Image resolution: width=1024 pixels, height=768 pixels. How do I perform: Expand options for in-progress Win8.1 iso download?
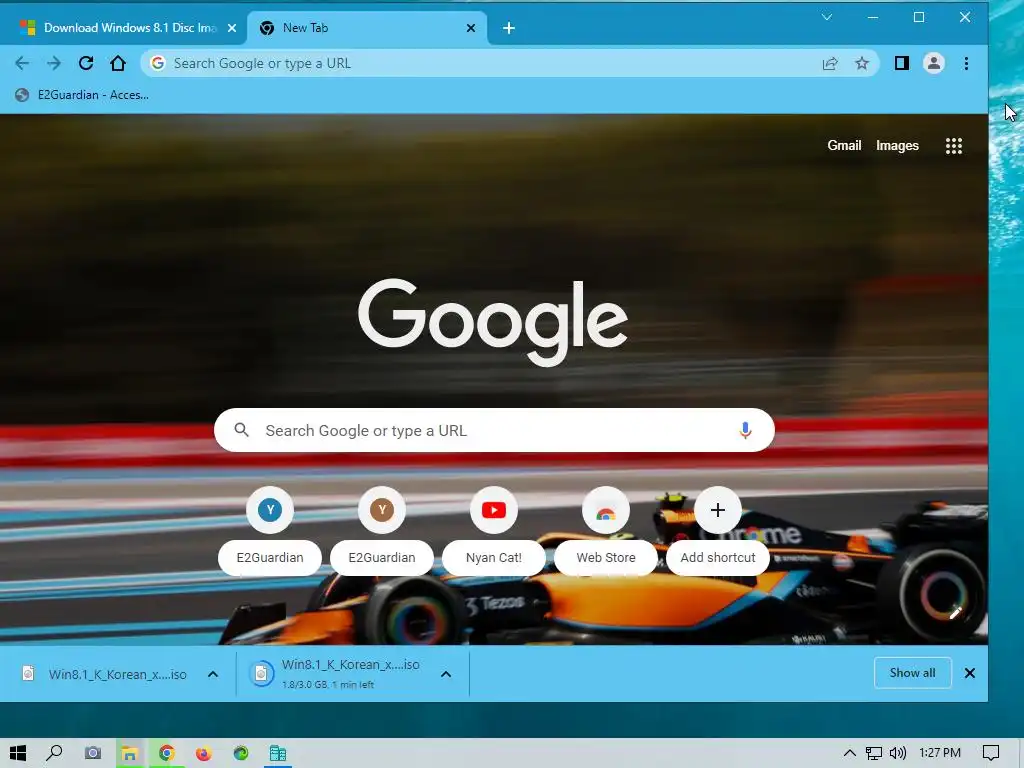pos(446,674)
